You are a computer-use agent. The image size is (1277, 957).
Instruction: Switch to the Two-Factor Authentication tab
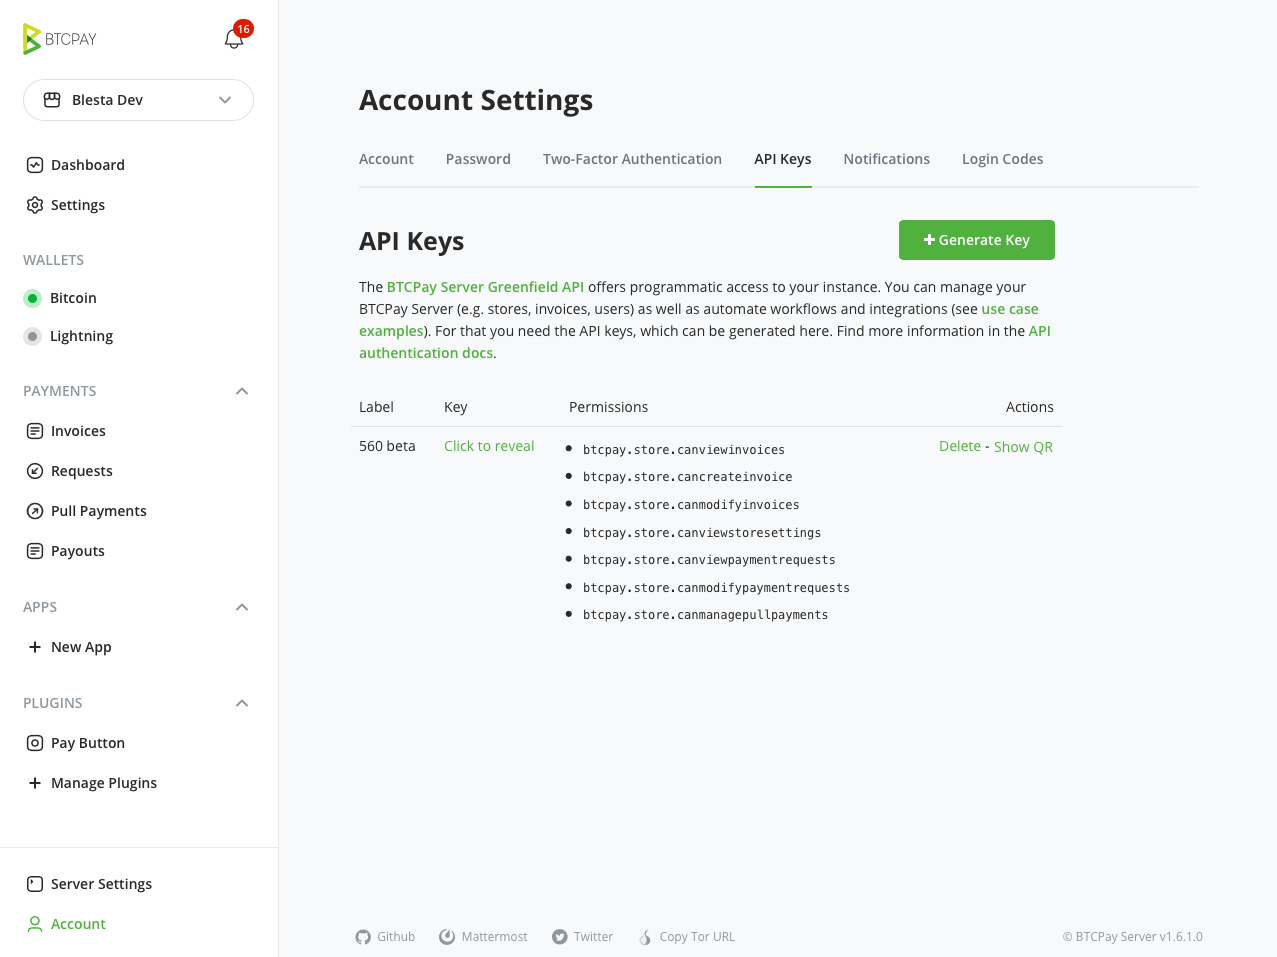pyautogui.click(x=632, y=159)
